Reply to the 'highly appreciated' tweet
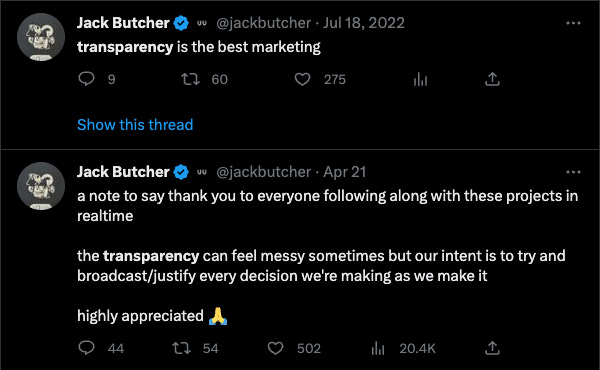Viewport: 600px width, 370px height. [86, 348]
